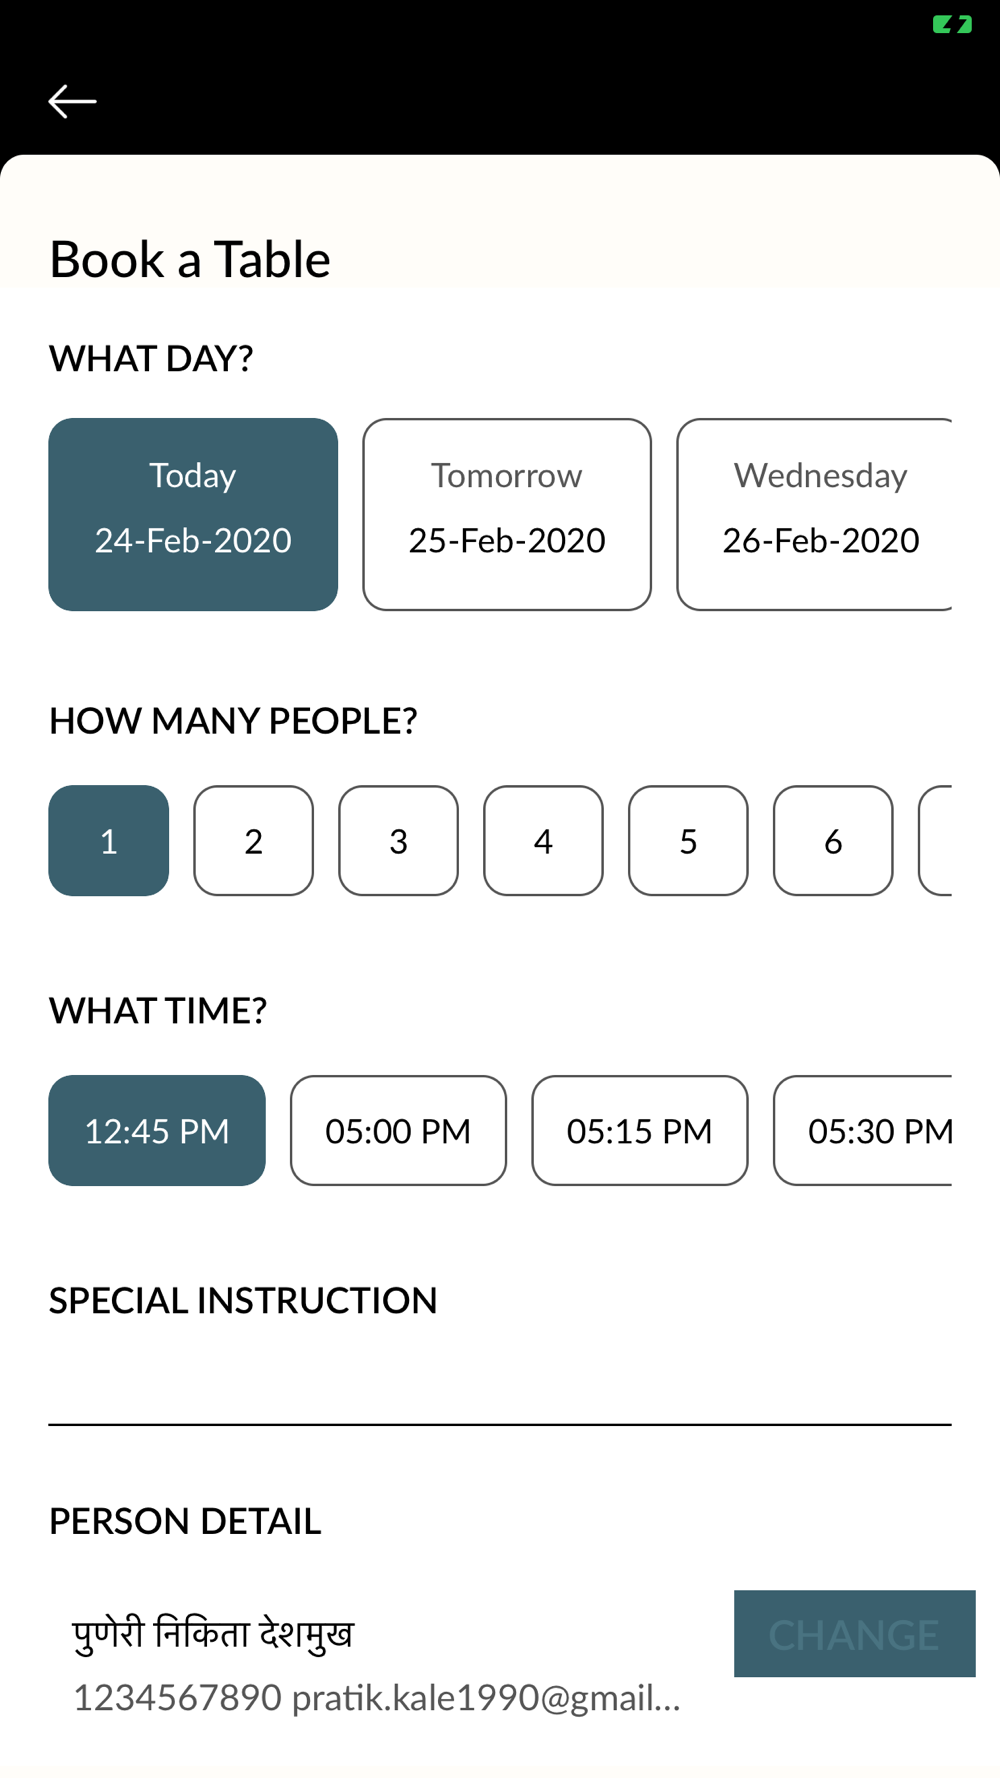Tap the partially visible seventh people option
Image resolution: width=1000 pixels, height=1778 pixels.
click(936, 840)
